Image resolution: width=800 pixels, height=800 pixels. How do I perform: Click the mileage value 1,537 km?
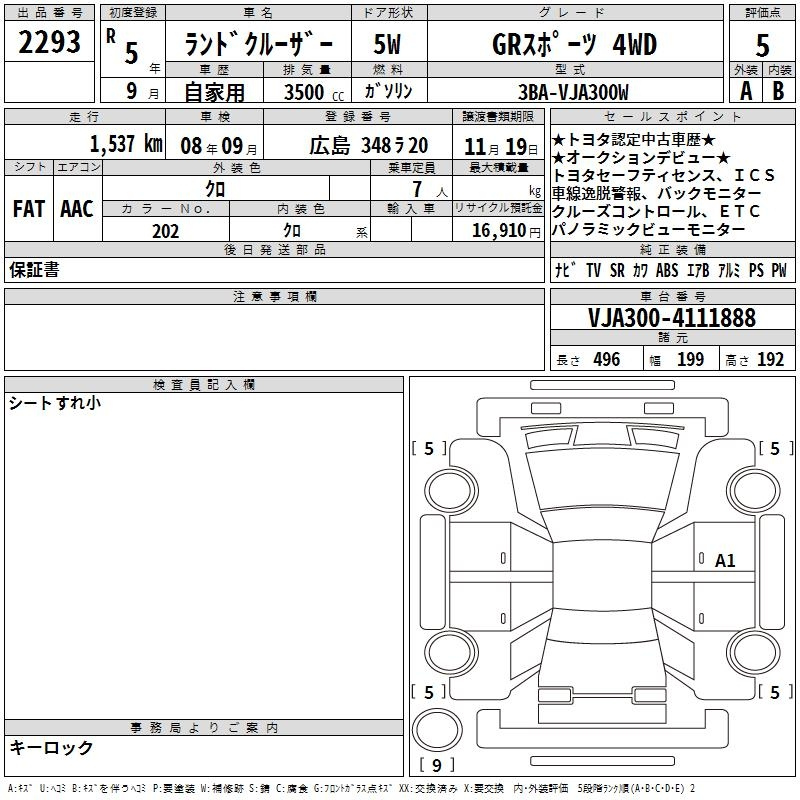(126, 143)
